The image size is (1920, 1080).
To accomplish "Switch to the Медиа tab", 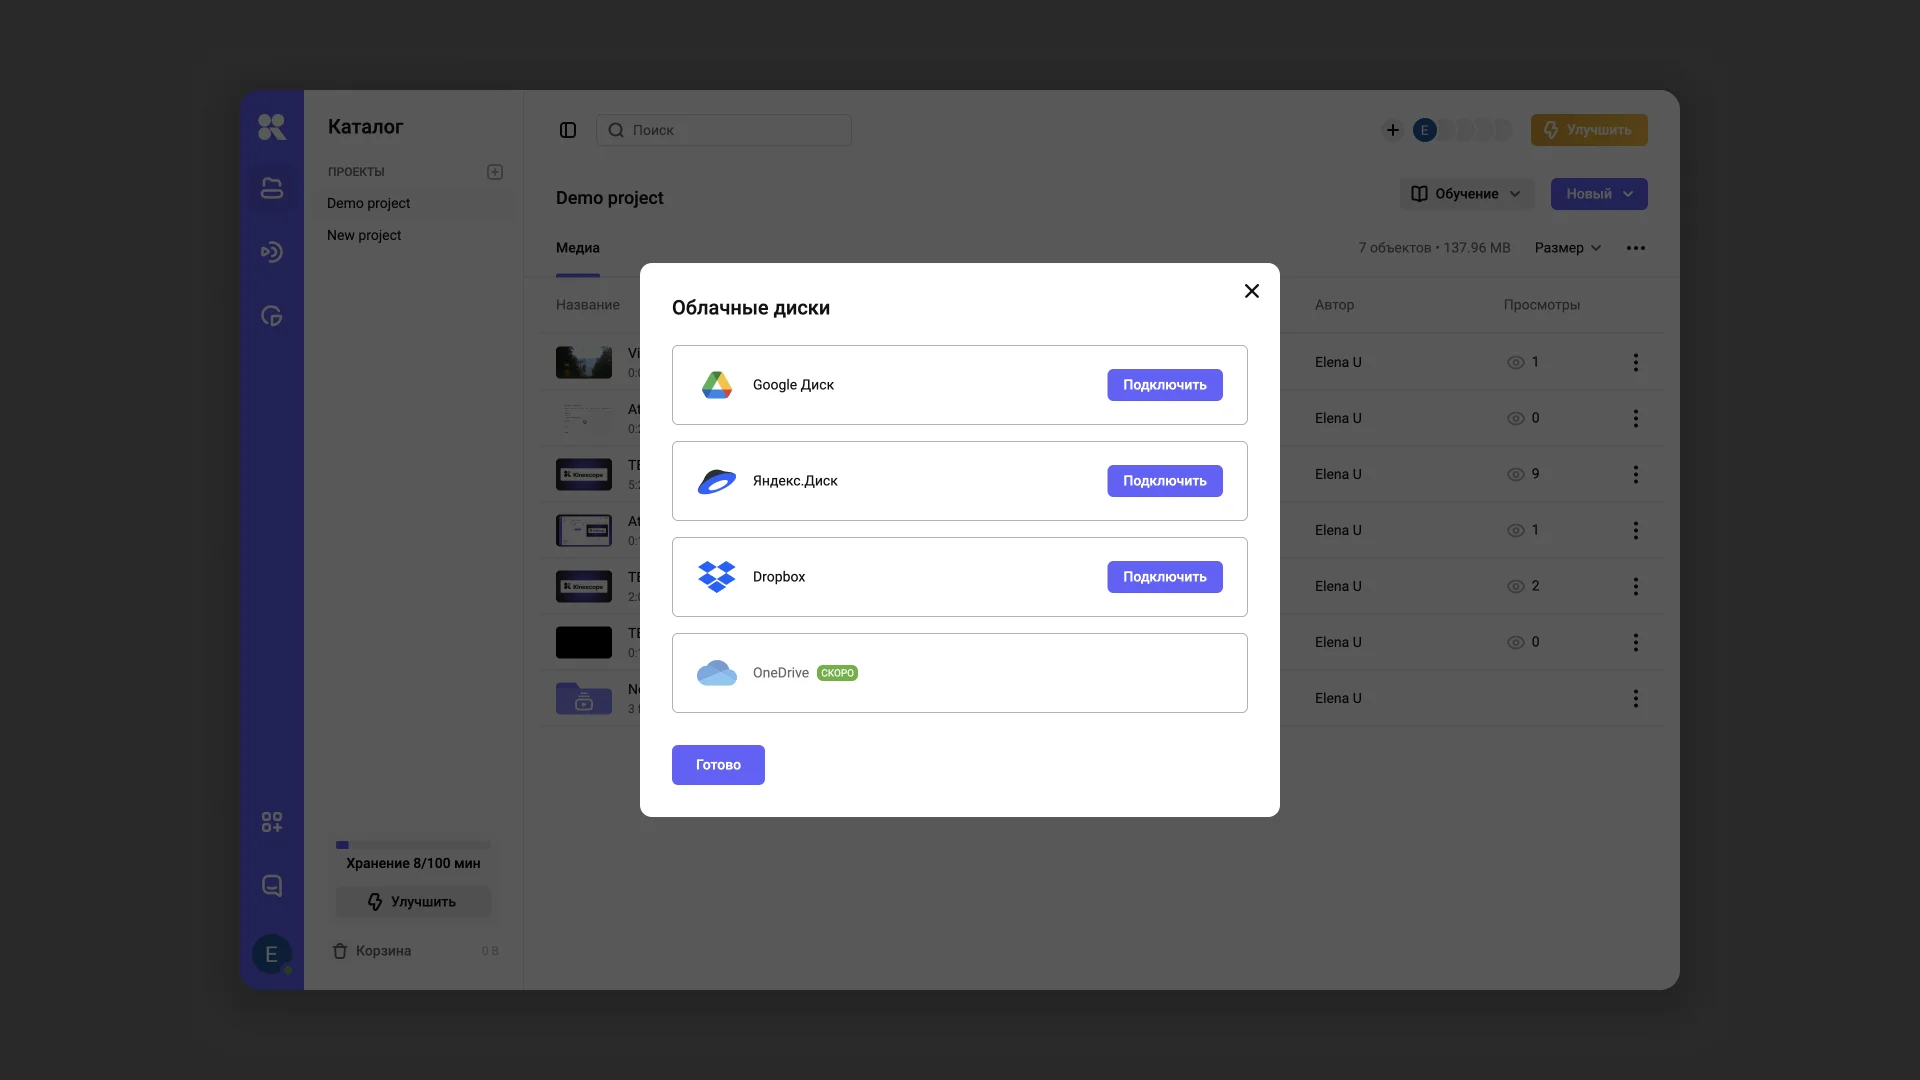I will tap(578, 248).
